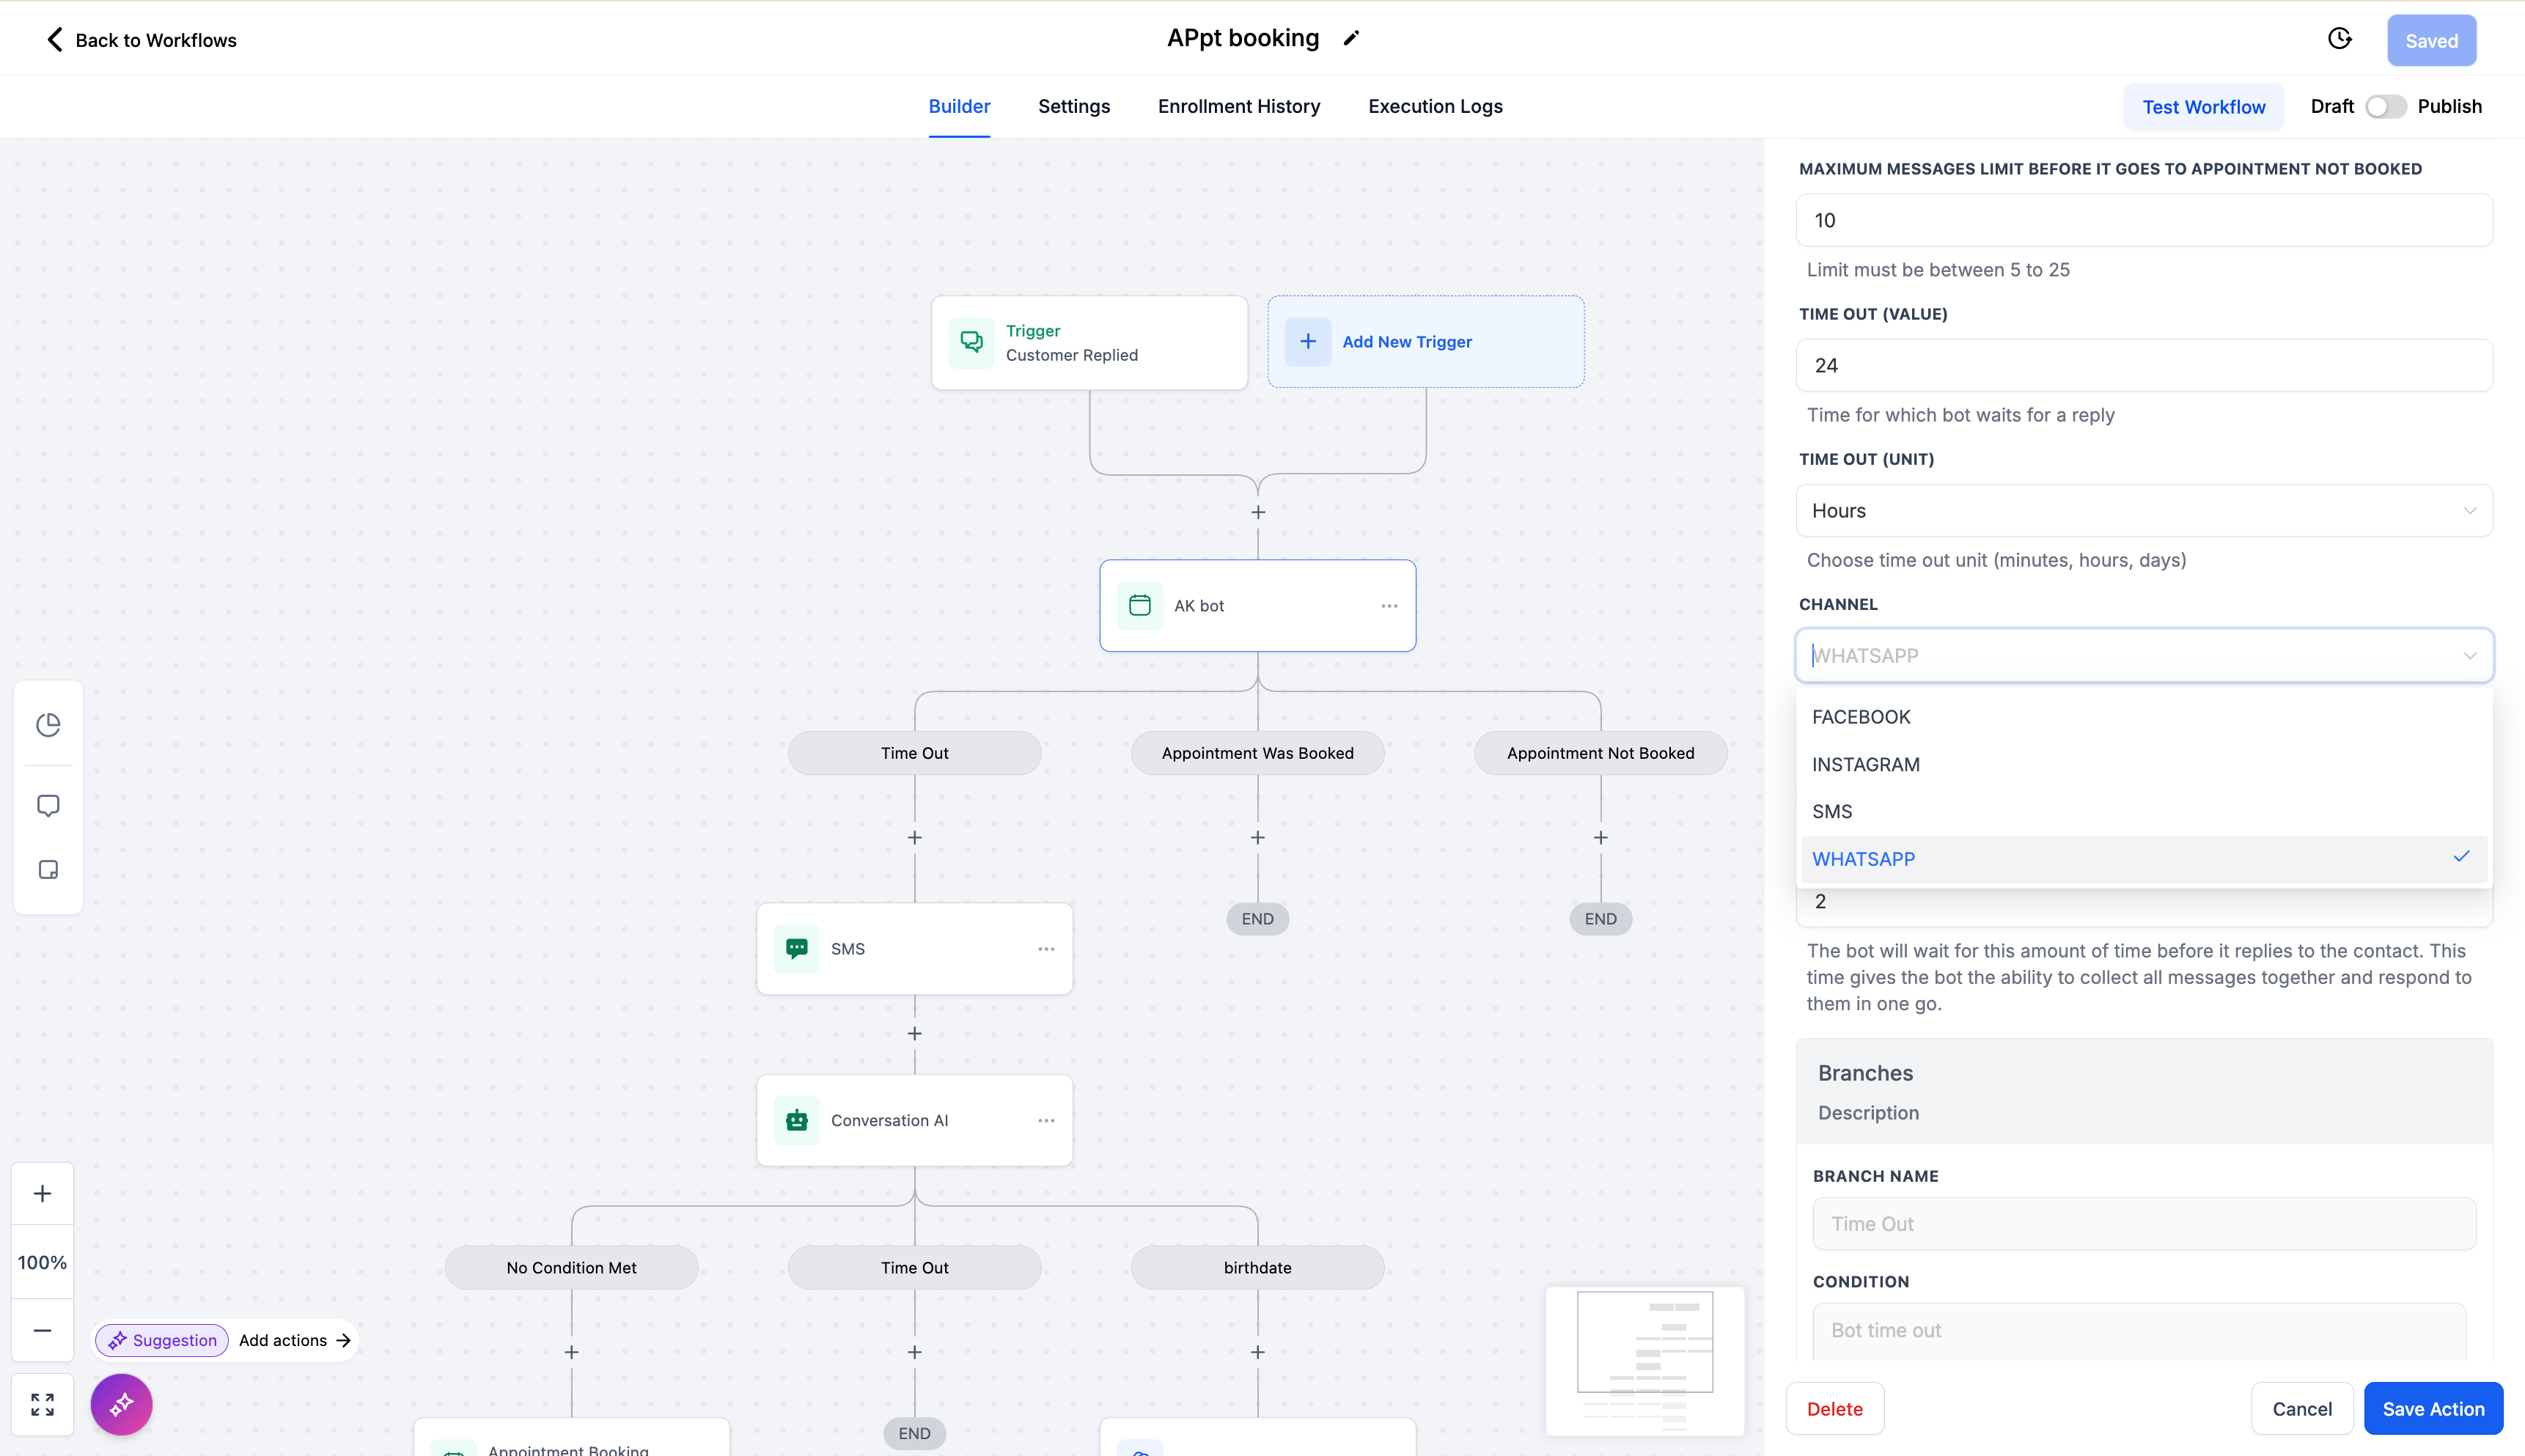Select FACEBOOK from the channel list

(x=1861, y=717)
